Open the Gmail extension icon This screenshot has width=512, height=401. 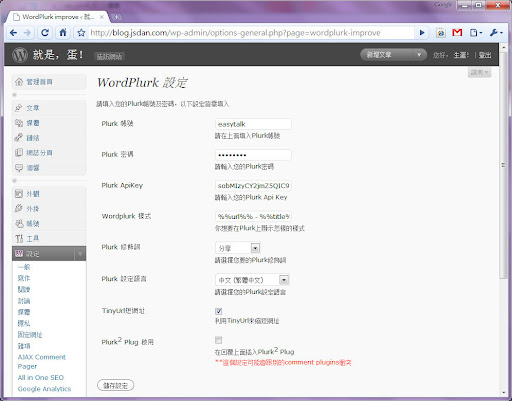[457, 33]
